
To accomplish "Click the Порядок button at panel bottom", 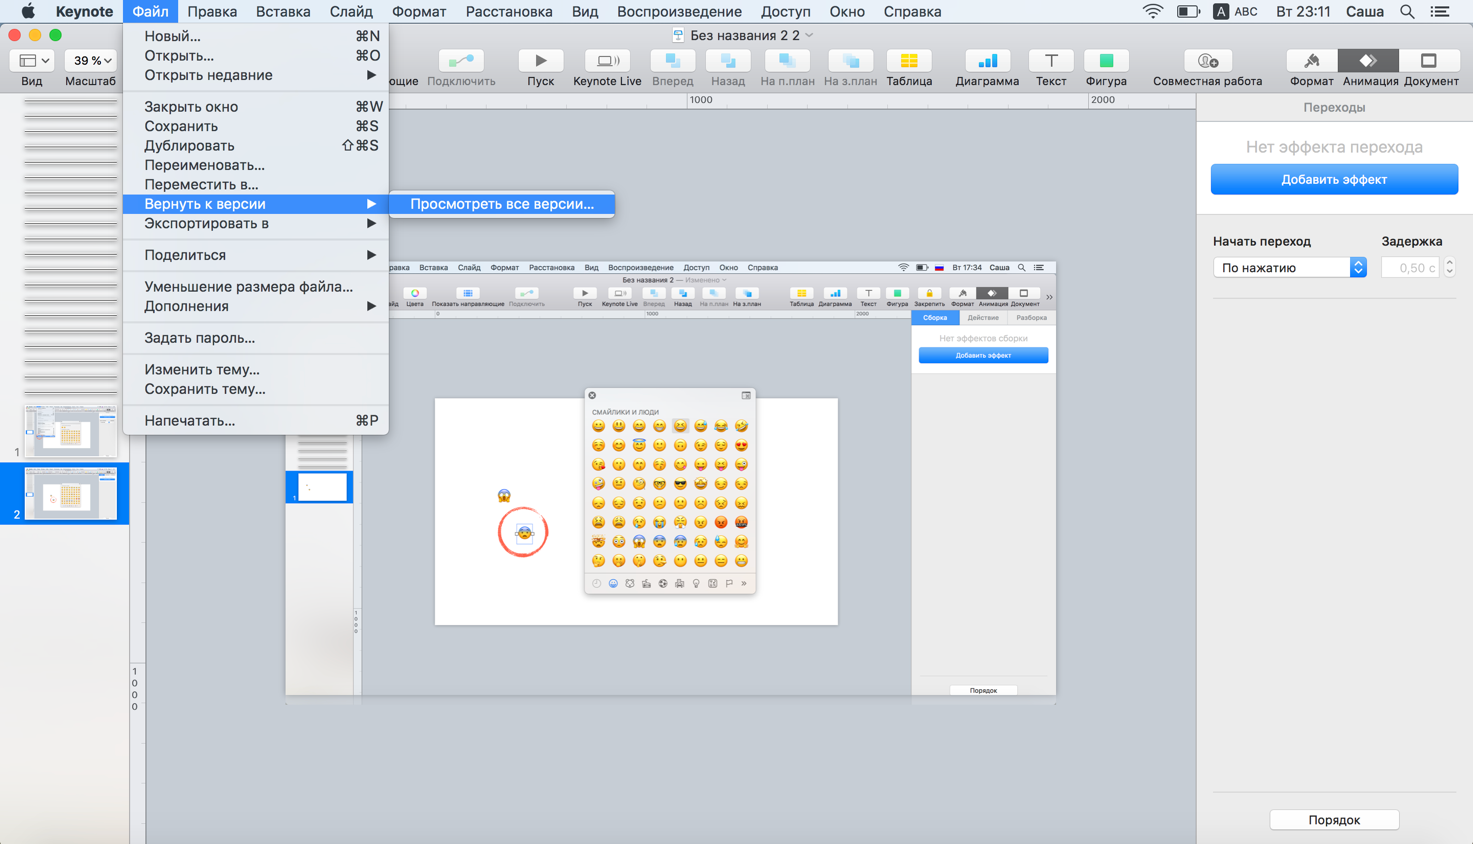I will [1334, 820].
